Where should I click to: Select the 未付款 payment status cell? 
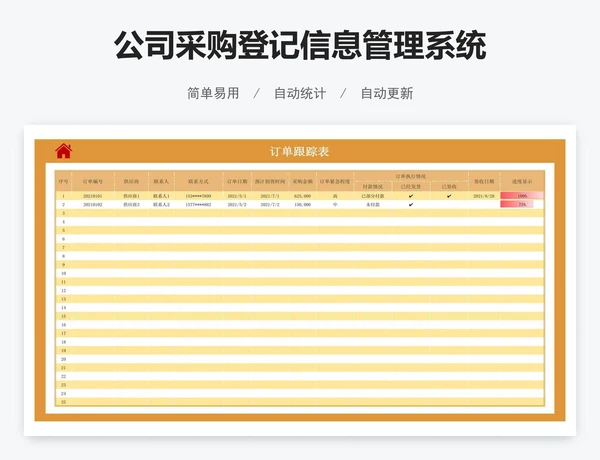(x=372, y=204)
